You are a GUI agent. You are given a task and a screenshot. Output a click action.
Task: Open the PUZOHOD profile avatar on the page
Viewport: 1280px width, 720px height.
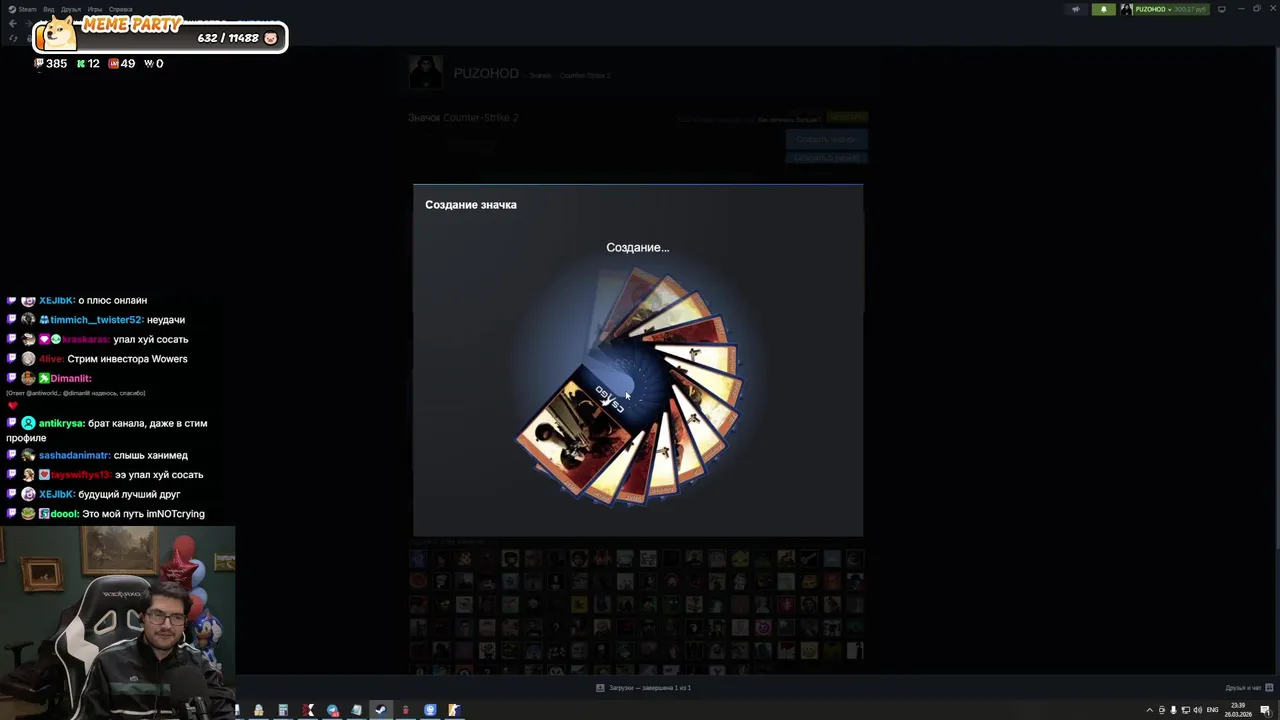425,73
